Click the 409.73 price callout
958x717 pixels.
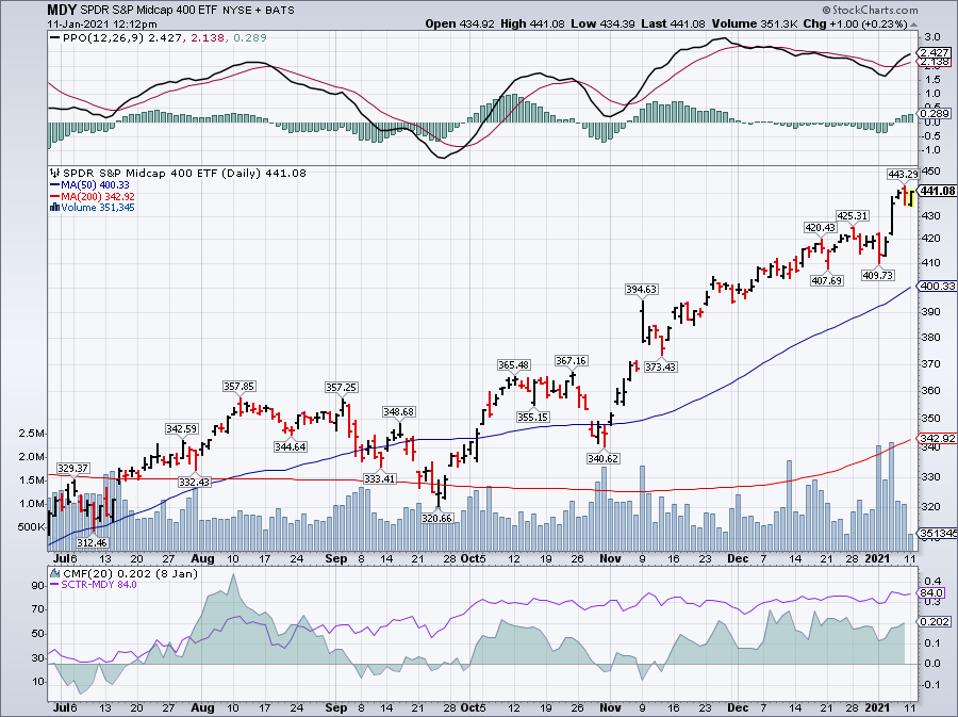pyautogui.click(x=877, y=275)
